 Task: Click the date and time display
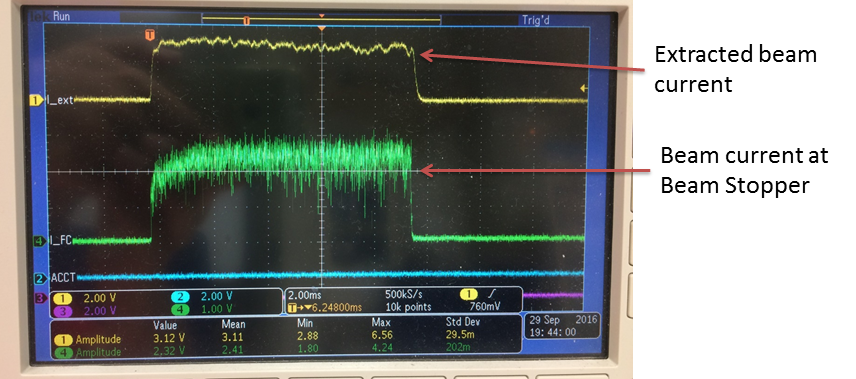tap(562, 325)
